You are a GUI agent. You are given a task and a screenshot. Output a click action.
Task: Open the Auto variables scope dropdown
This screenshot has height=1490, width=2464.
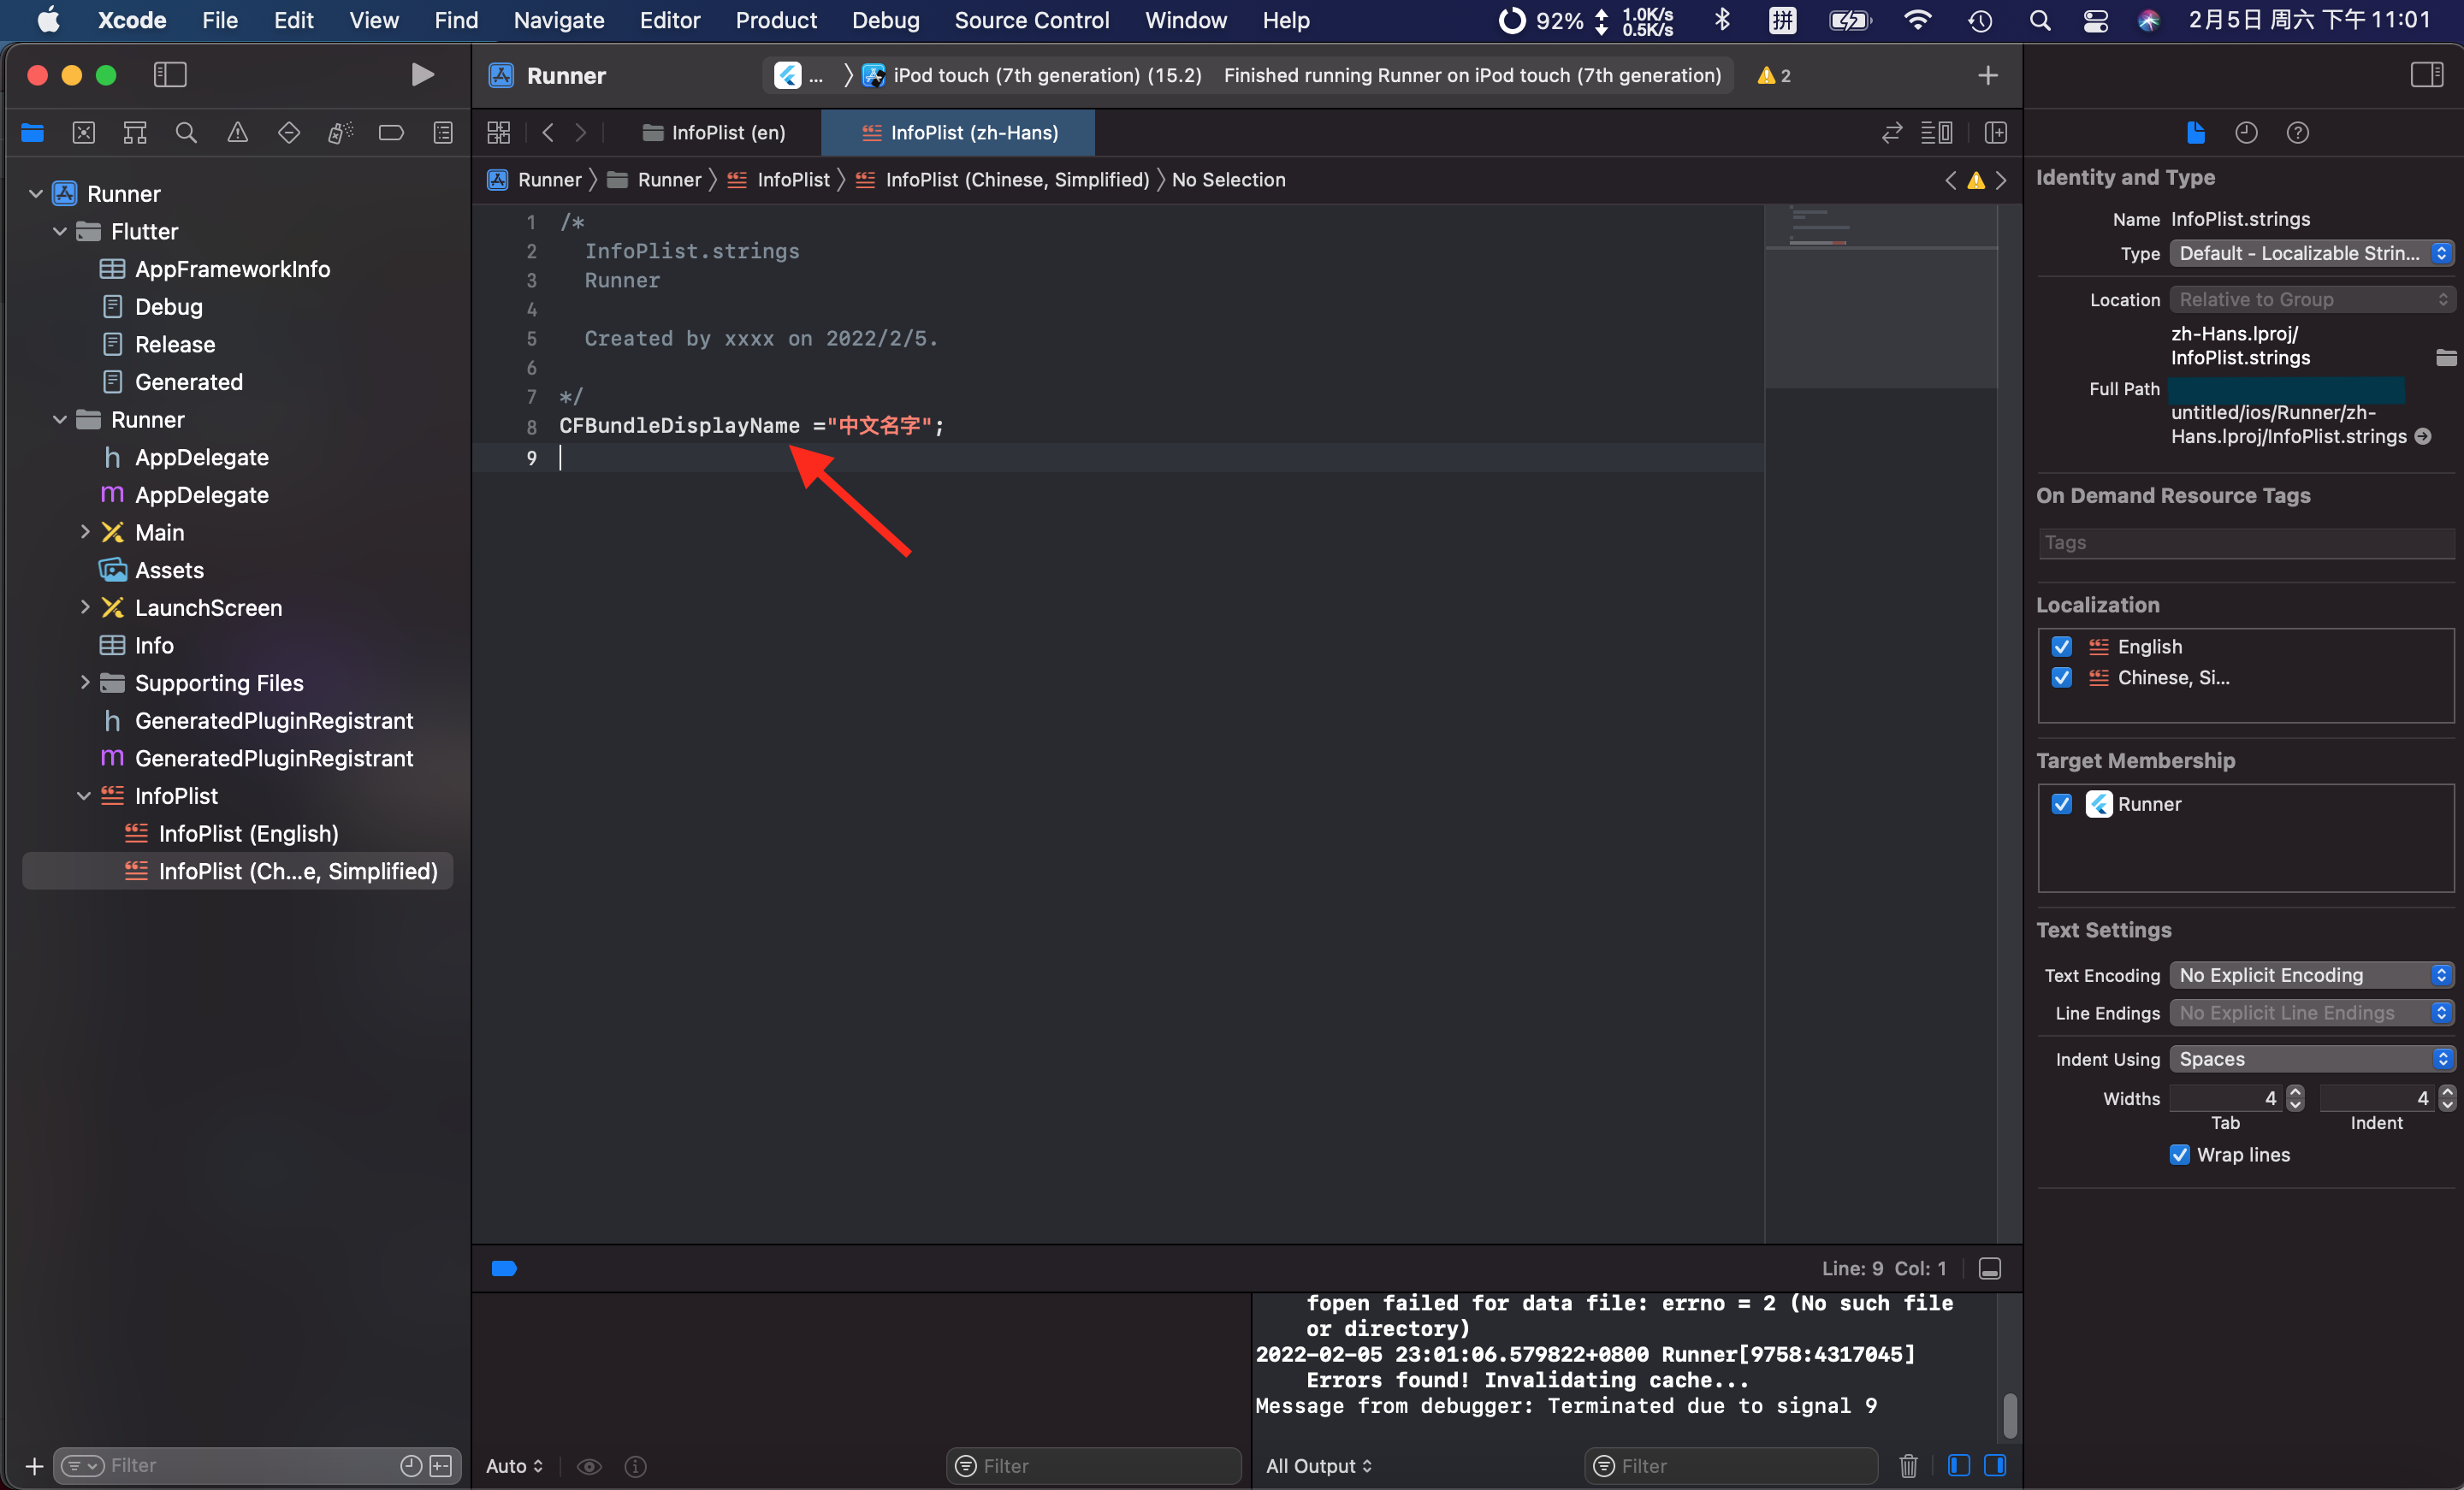click(x=514, y=1465)
